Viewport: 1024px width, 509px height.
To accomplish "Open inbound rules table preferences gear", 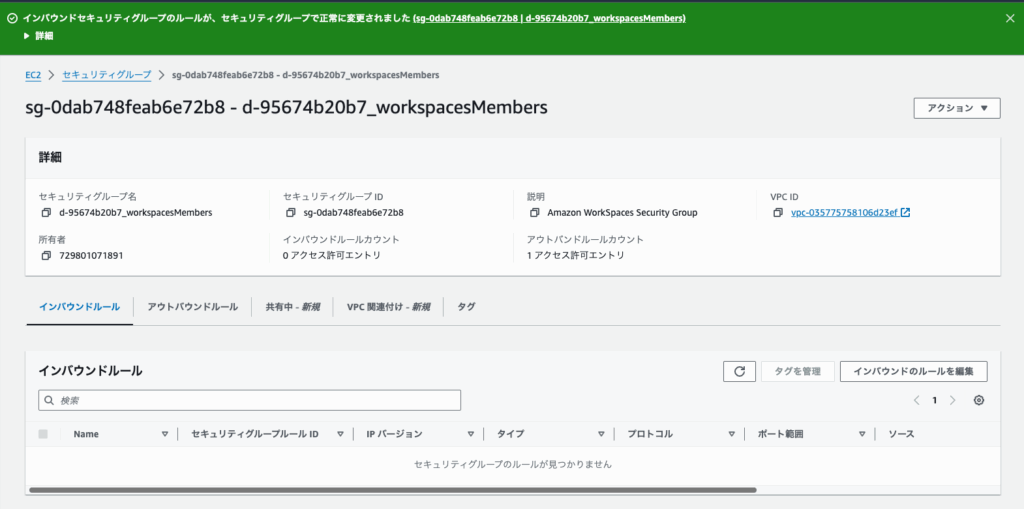I will pyautogui.click(x=979, y=400).
